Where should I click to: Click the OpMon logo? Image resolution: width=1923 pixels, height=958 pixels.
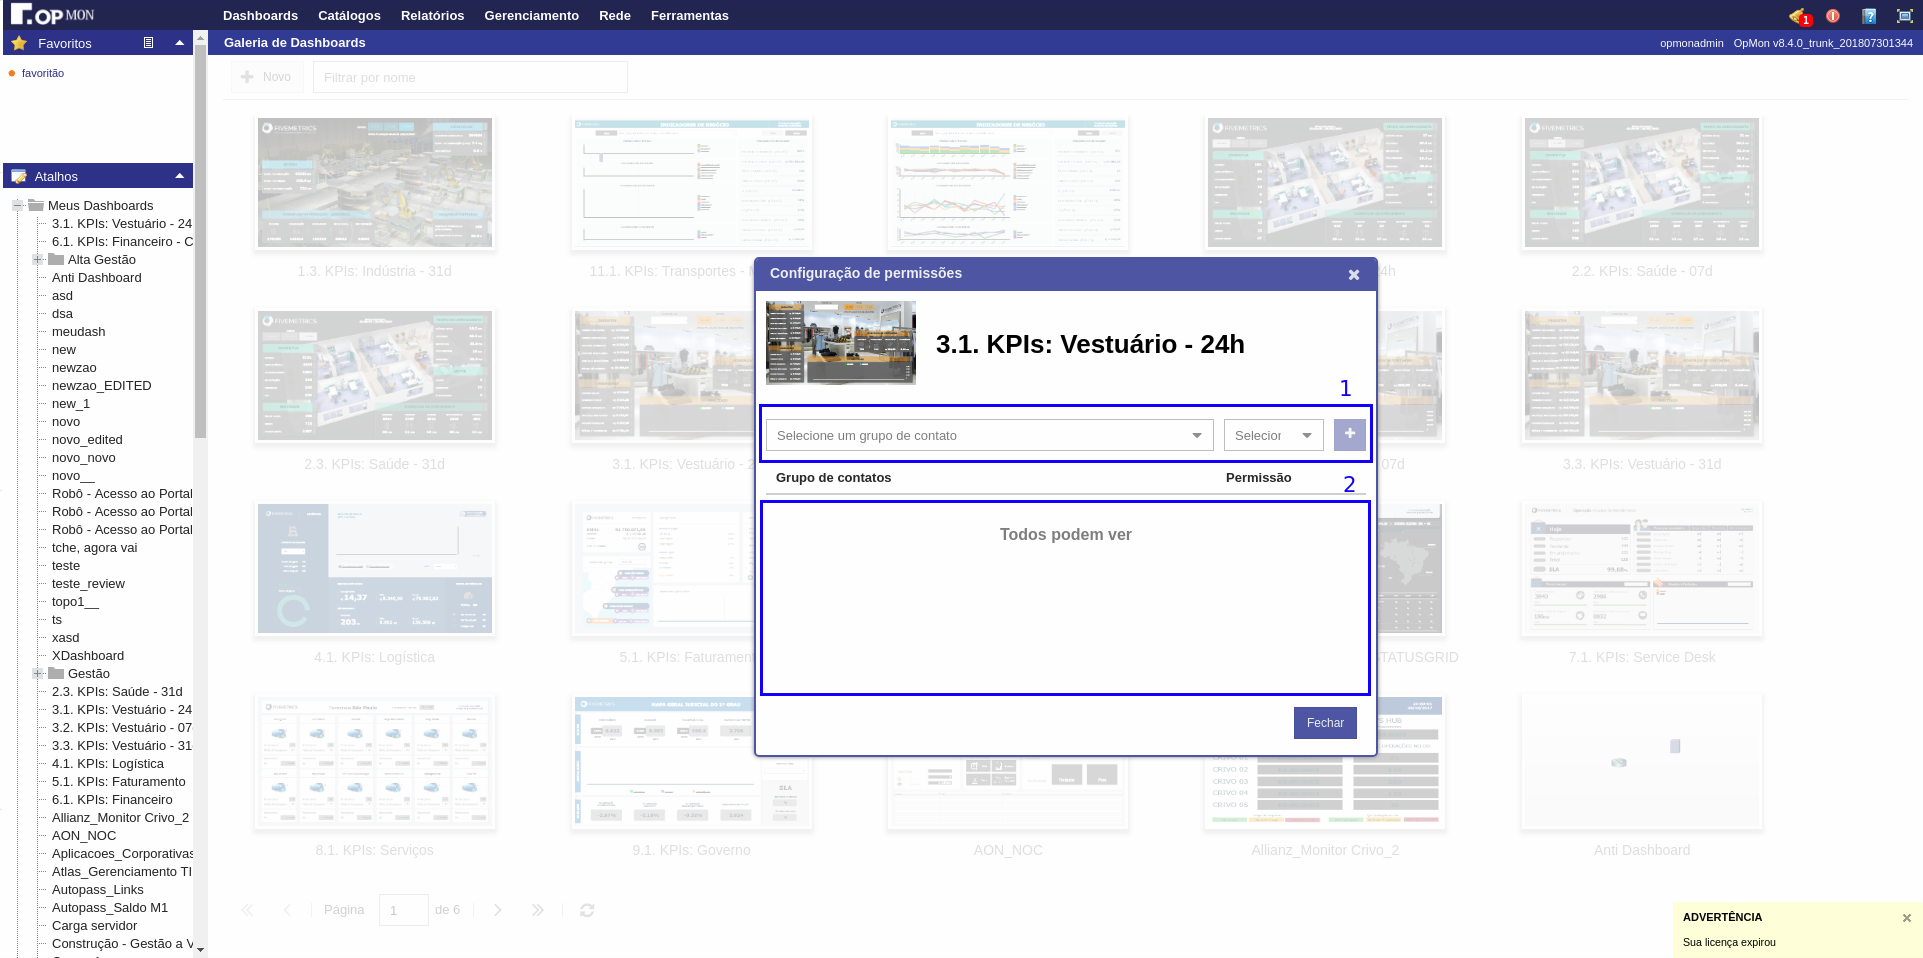(x=52, y=15)
